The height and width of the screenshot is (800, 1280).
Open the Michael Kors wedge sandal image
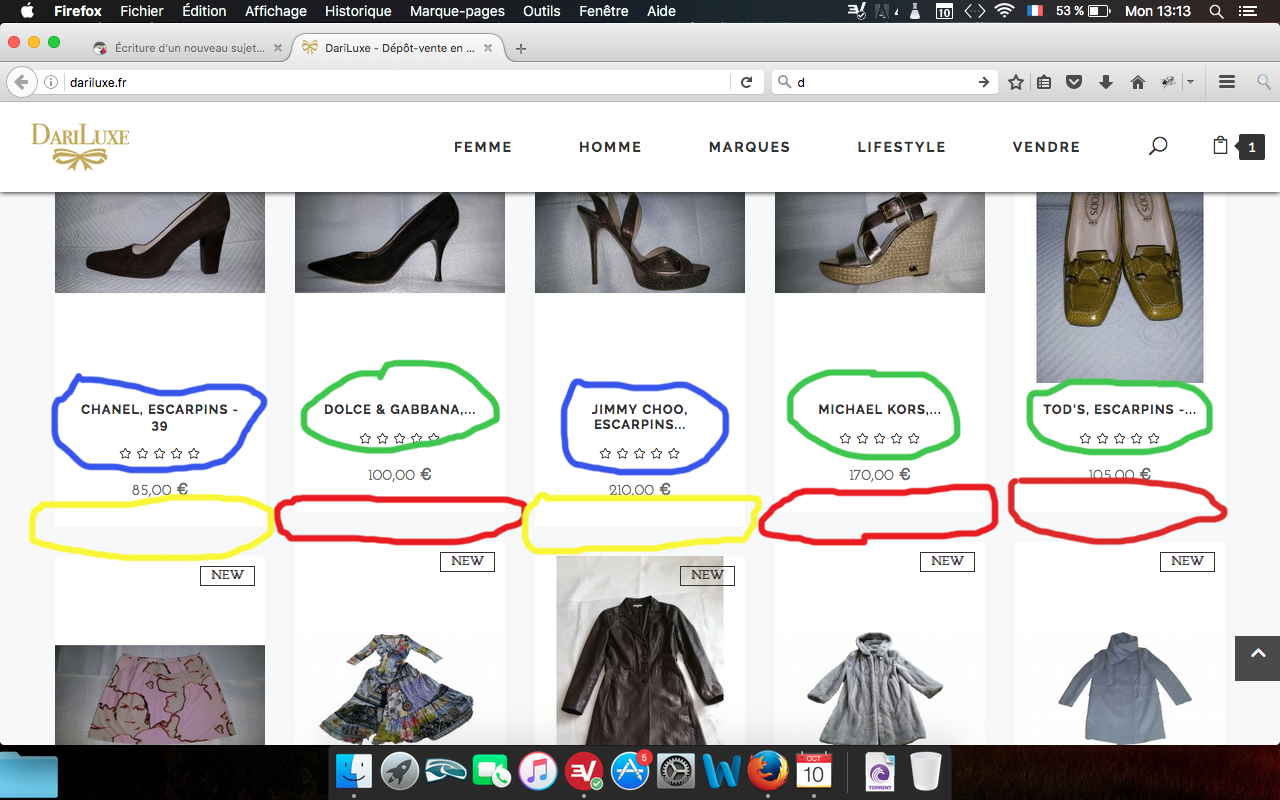point(880,242)
